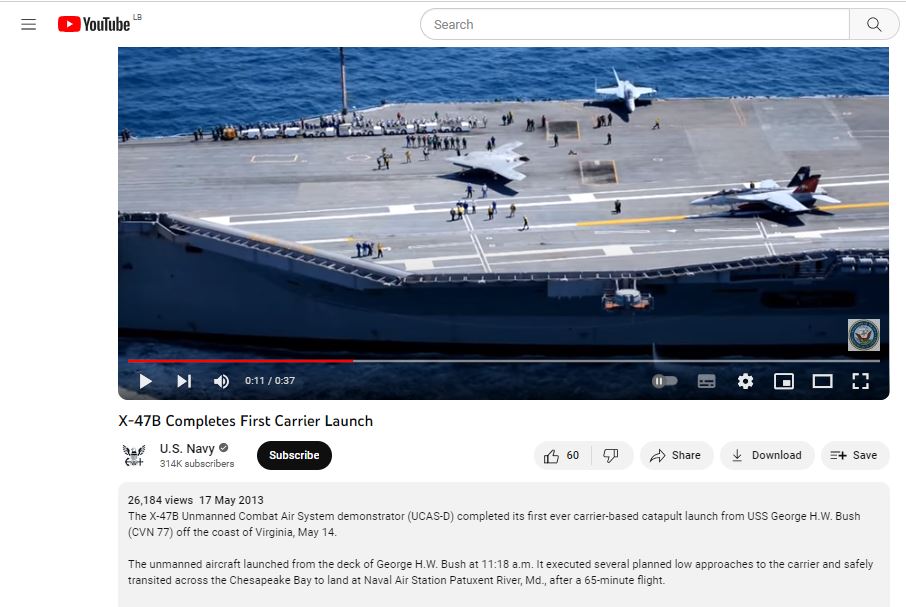906x607 pixels.
Task: Like the video
Action: tap(562, 455)
